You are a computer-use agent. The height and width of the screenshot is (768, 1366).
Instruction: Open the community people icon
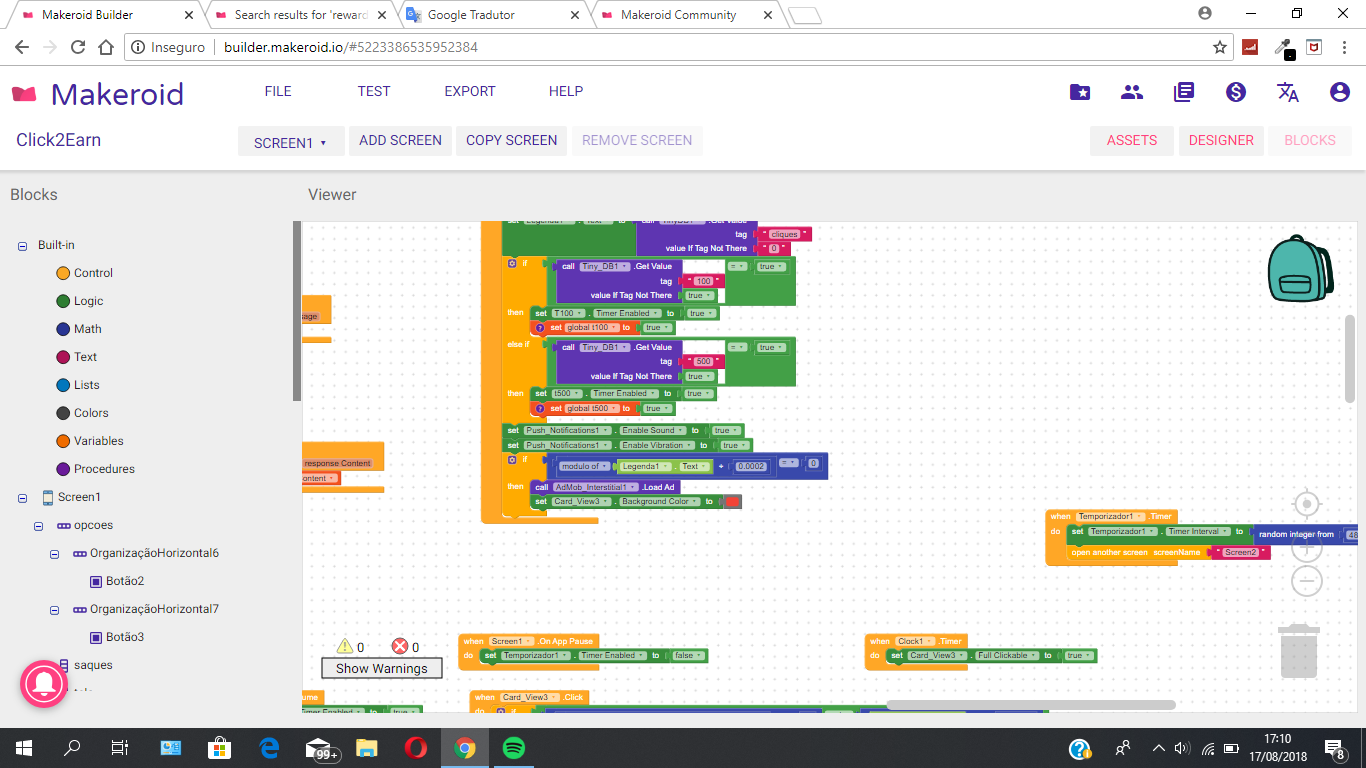click(x=1132, y=92)
